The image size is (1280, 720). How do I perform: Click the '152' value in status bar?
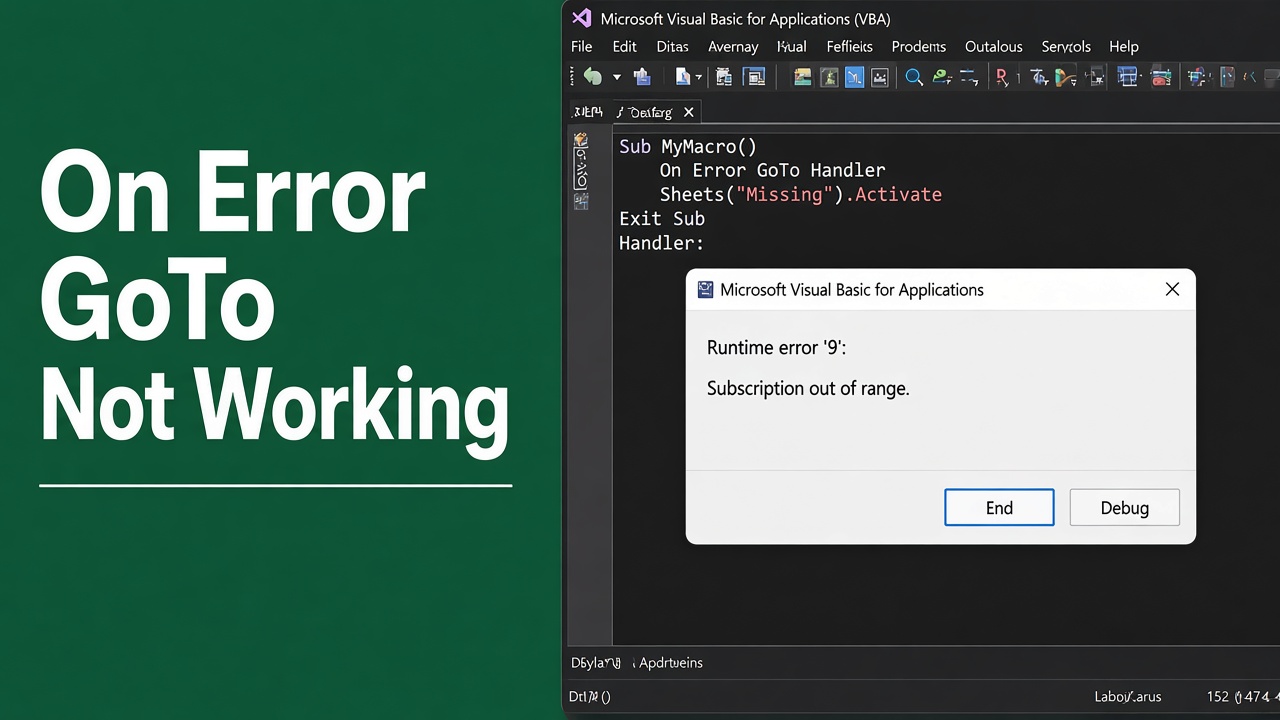tap(1217, 696)
